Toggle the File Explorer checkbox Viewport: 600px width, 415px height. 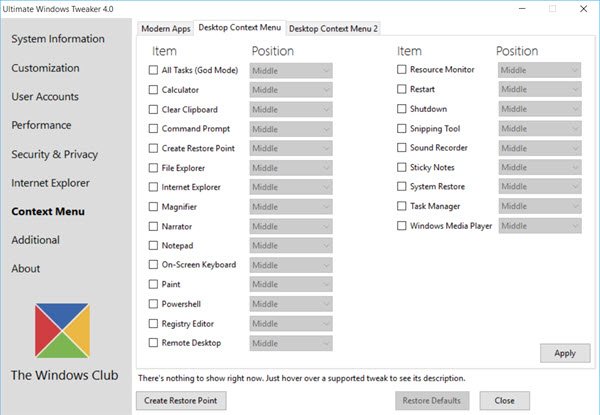click(153, 168)
